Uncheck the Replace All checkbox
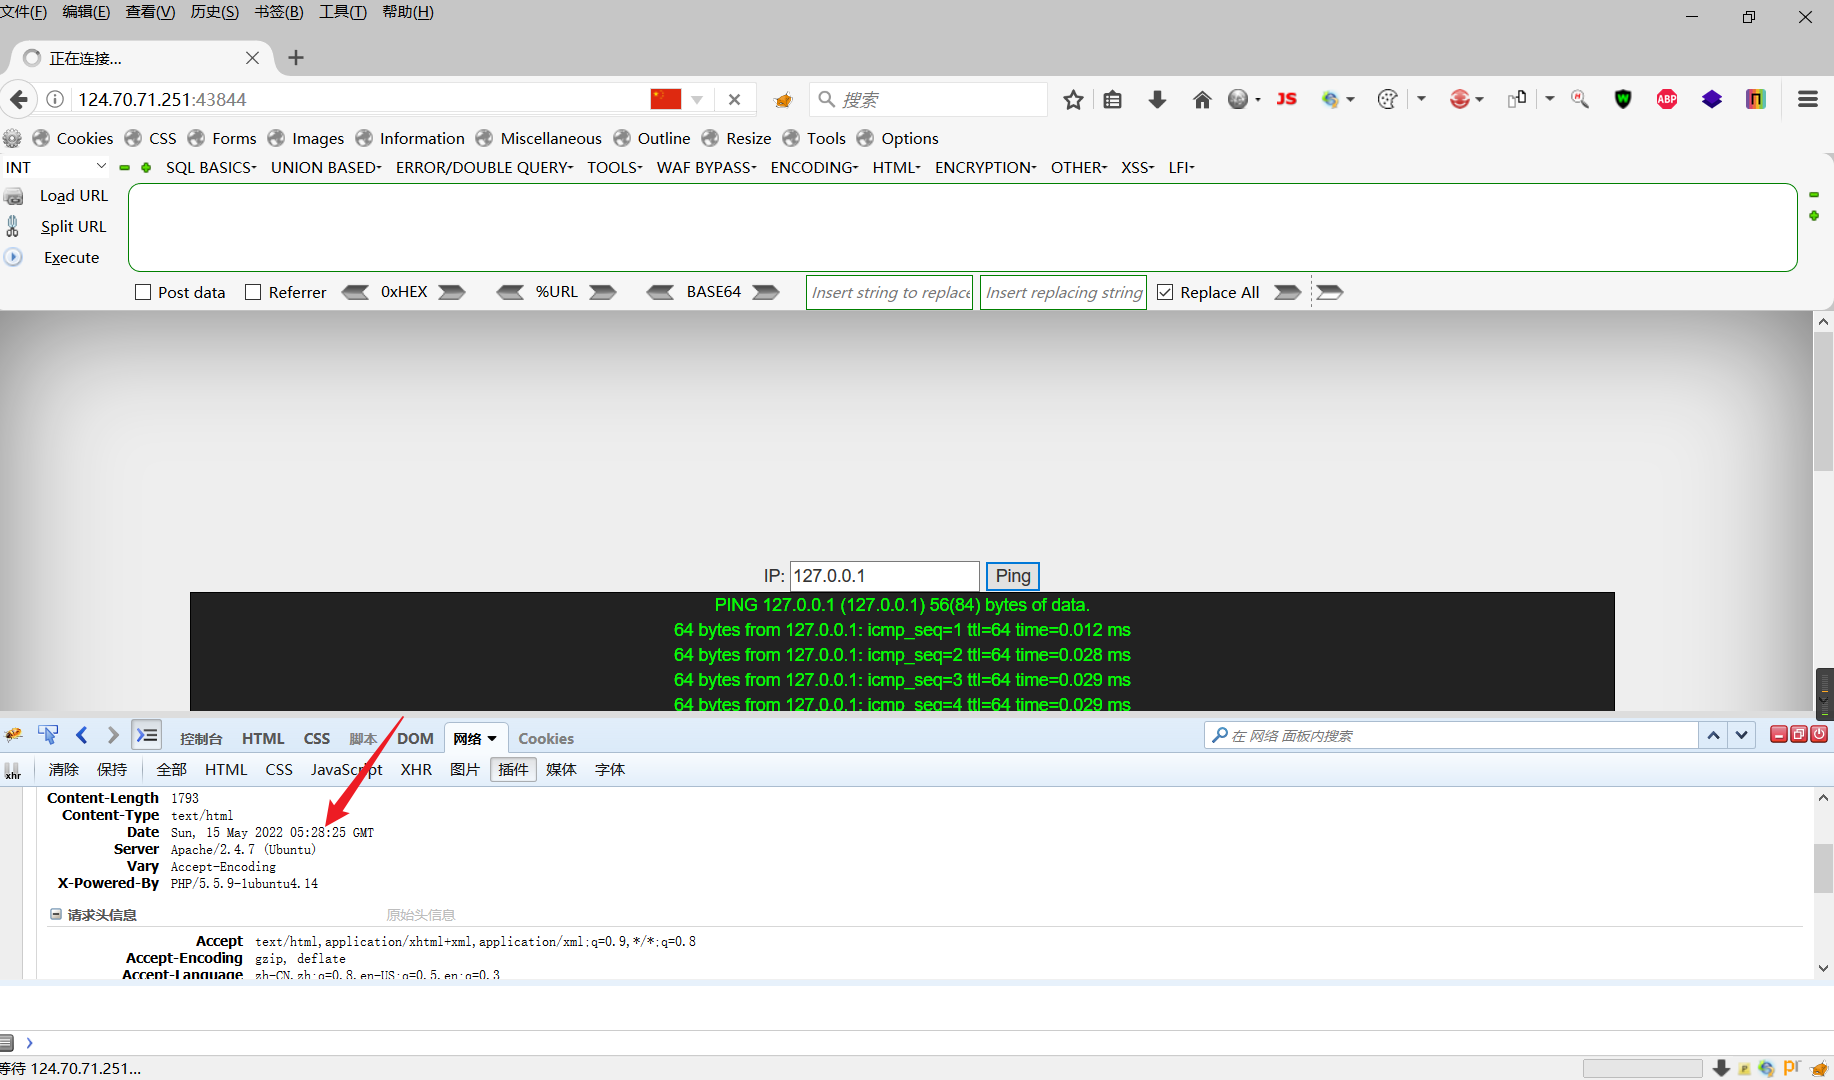The width and height of the screenshot is (1834, 1080). (1165, 292)
